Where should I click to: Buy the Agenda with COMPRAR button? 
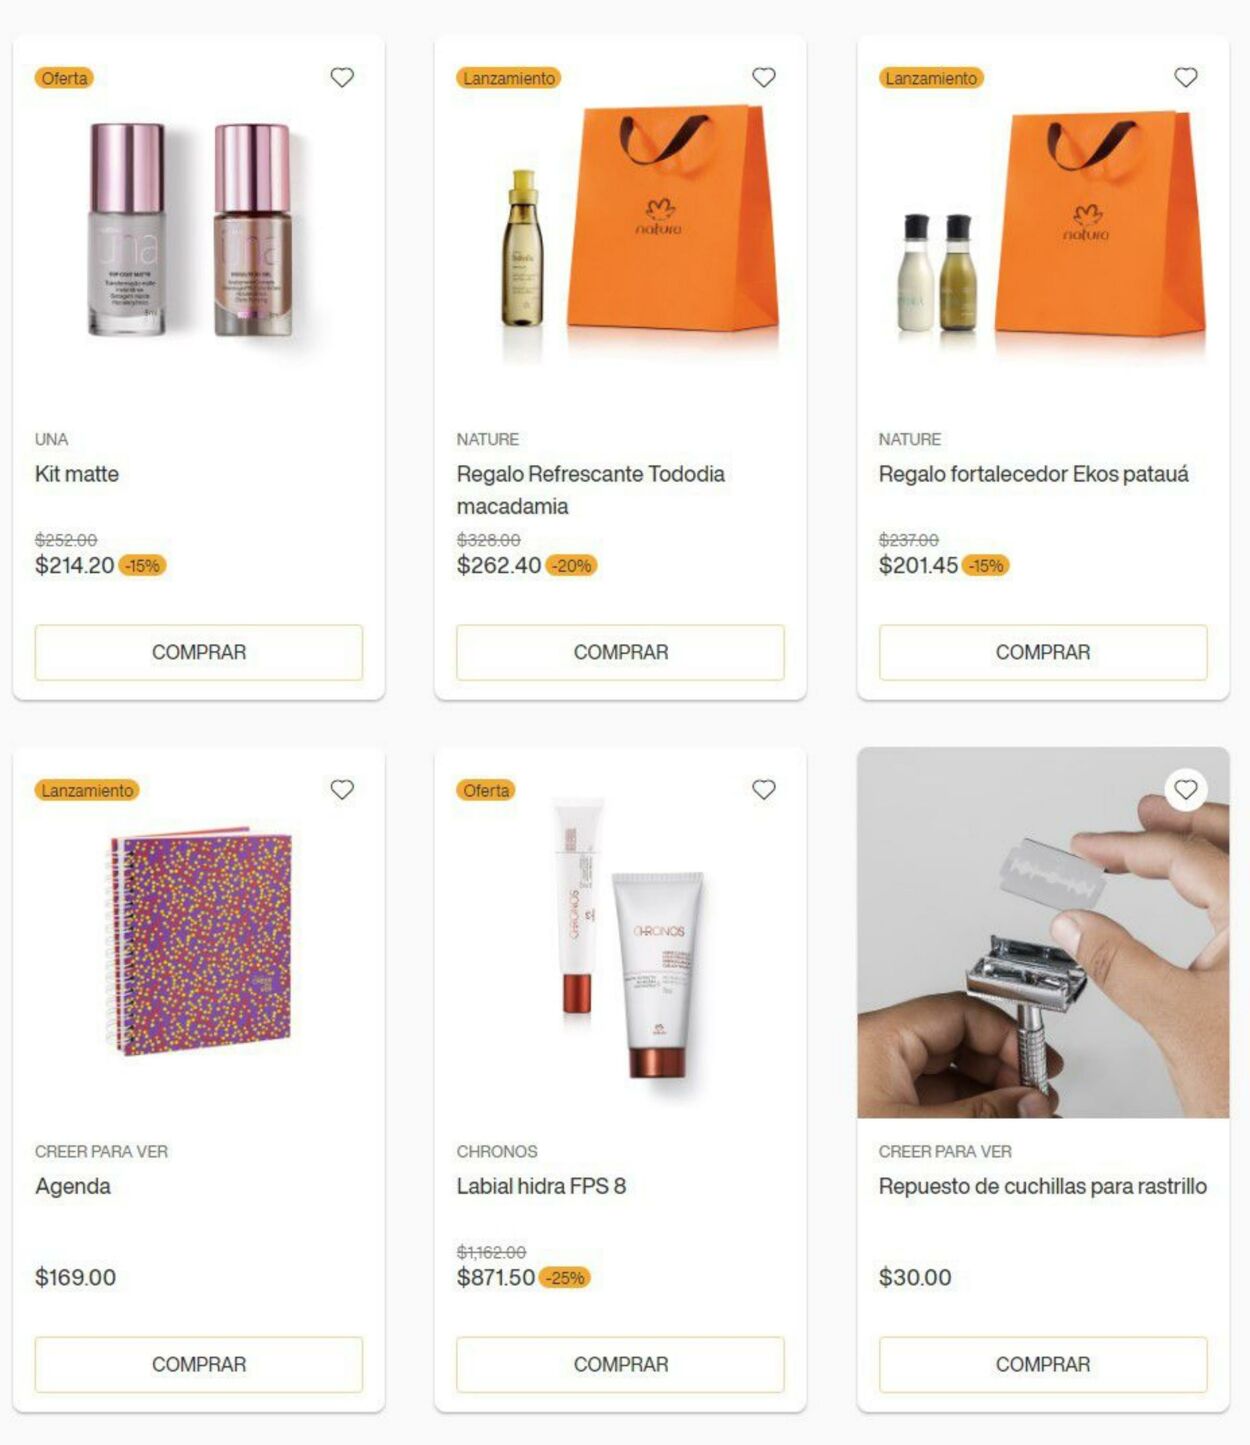tap(199, 1364)
